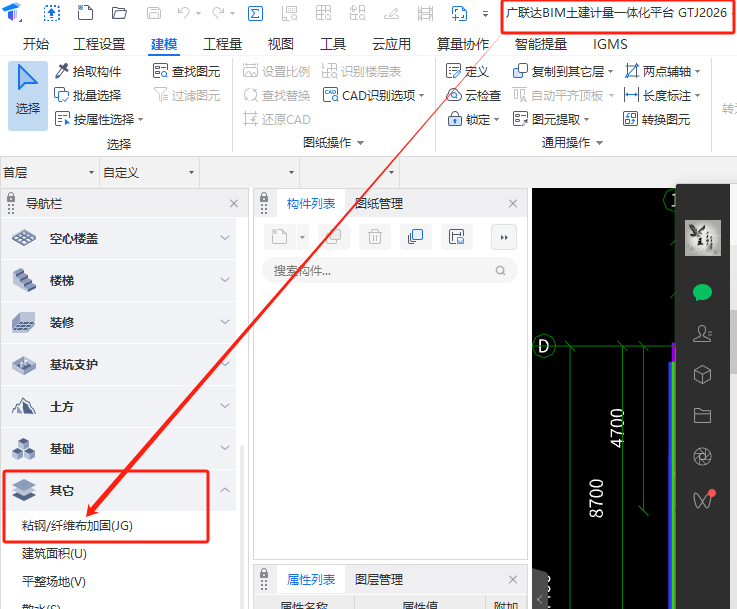Open the IGMS ribbon tab
The height and width of the screenshot is (609, 737).
click(x=610, y=44)
